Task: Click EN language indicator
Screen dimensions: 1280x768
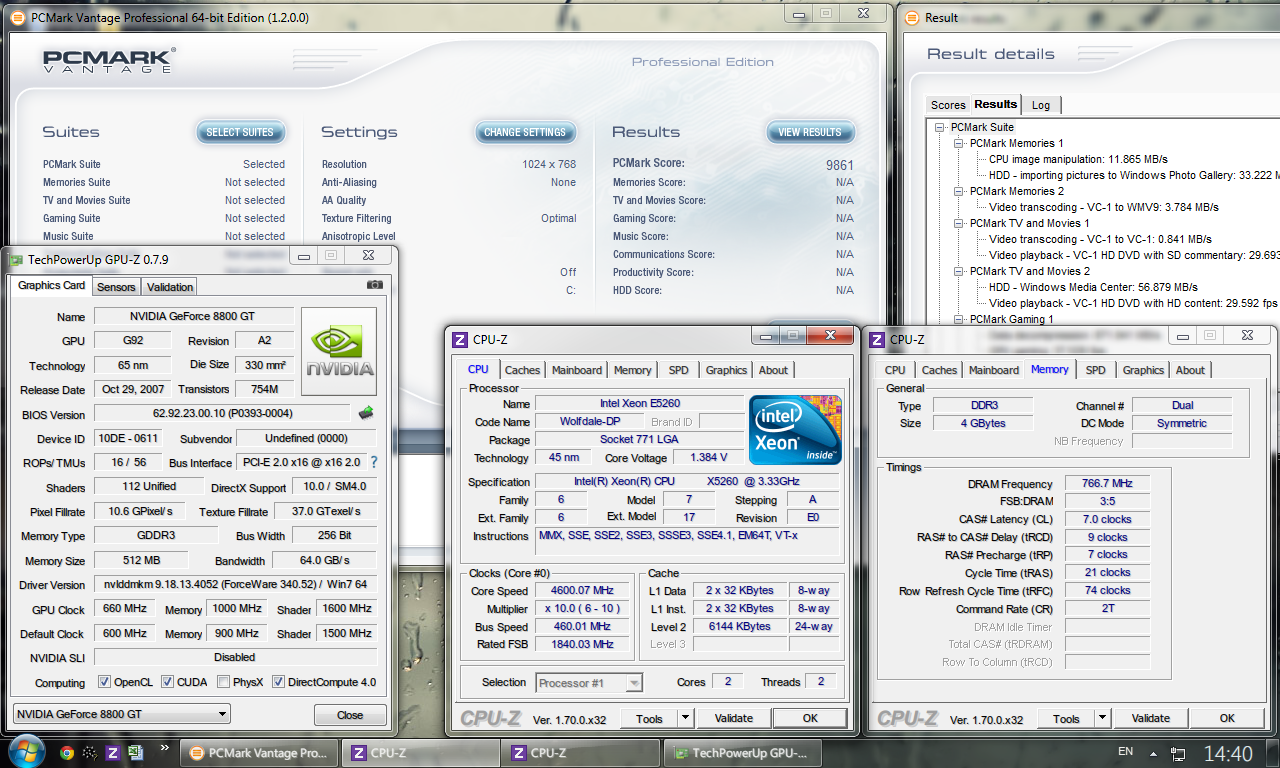Action: click(1125, 751)
